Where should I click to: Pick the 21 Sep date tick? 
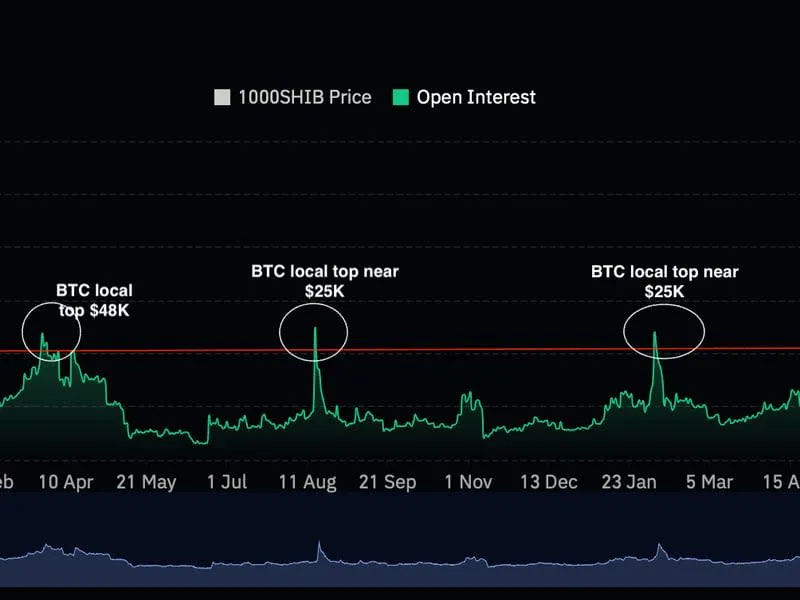[x=387, y=482]
